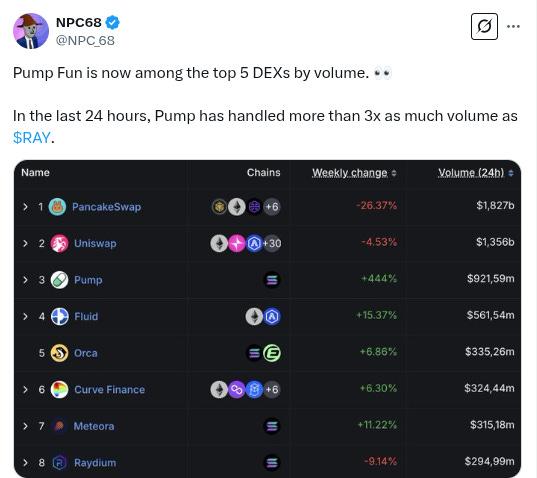Click the +30 chains badge for Uniswap
Image resolution: width=537 pixels, height=478 pixels.
tap(272, 243)
